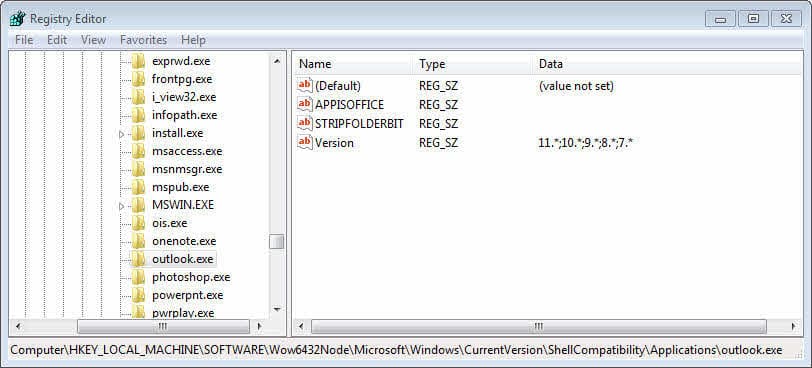Expand the install.exe key
The width and height of the screenshot is (812, 368).
tap(122, 134)
